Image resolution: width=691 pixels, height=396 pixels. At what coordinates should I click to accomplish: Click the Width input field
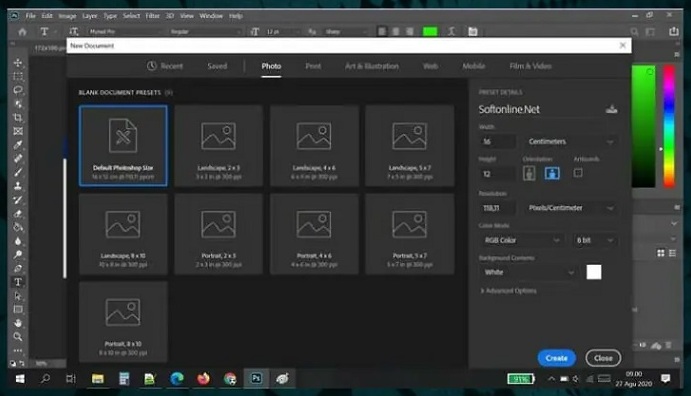(497, 141)
